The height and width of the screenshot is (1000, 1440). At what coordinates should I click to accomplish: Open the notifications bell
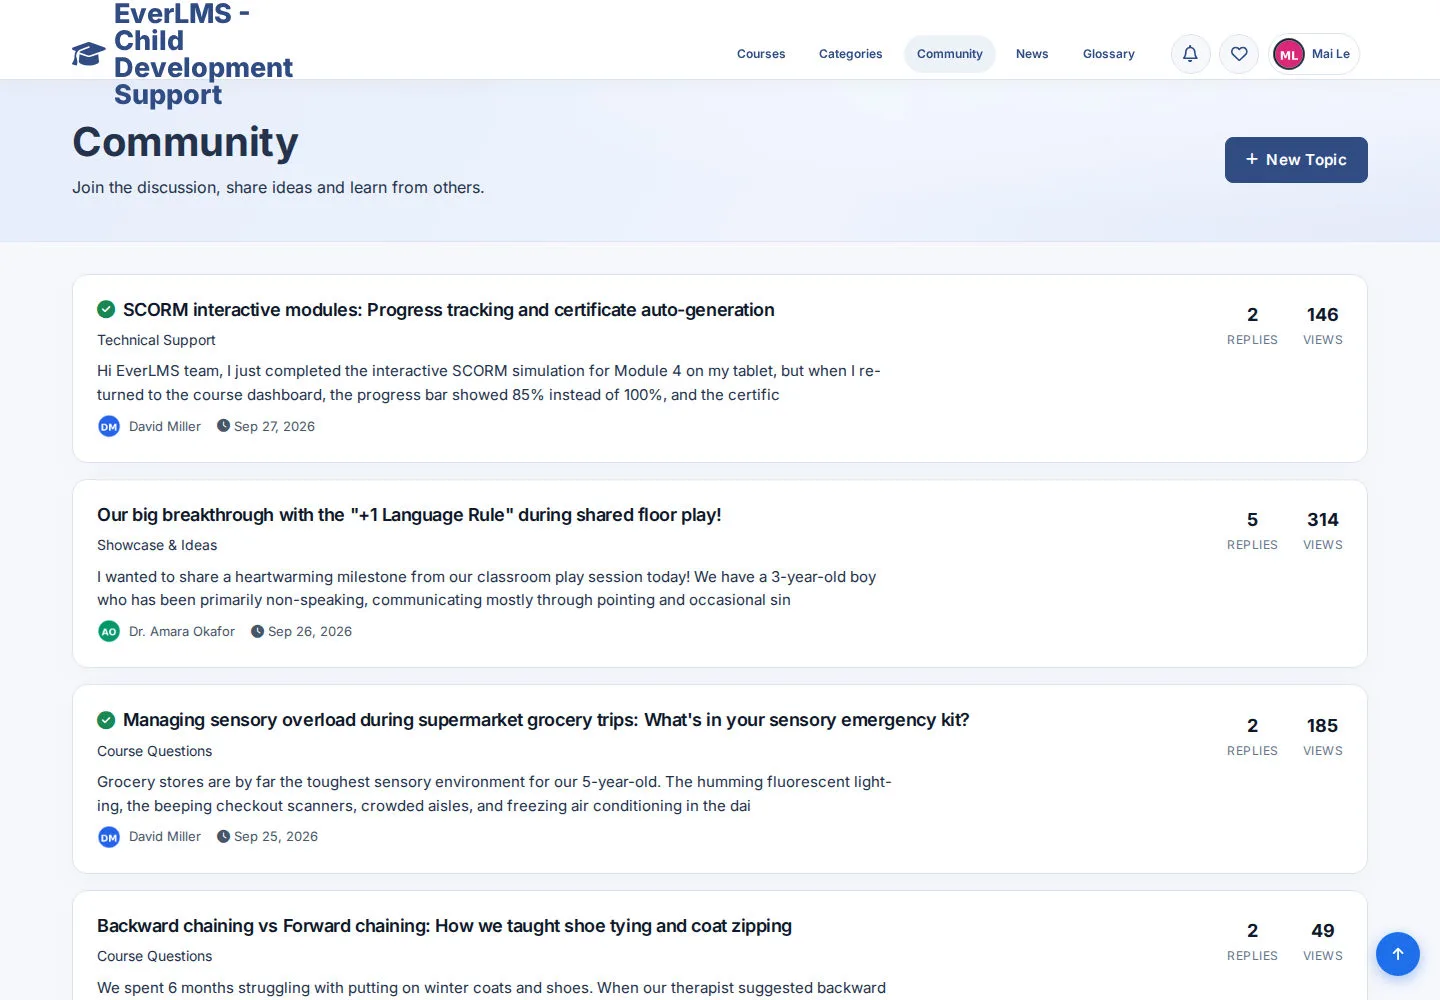(1190, 54)
